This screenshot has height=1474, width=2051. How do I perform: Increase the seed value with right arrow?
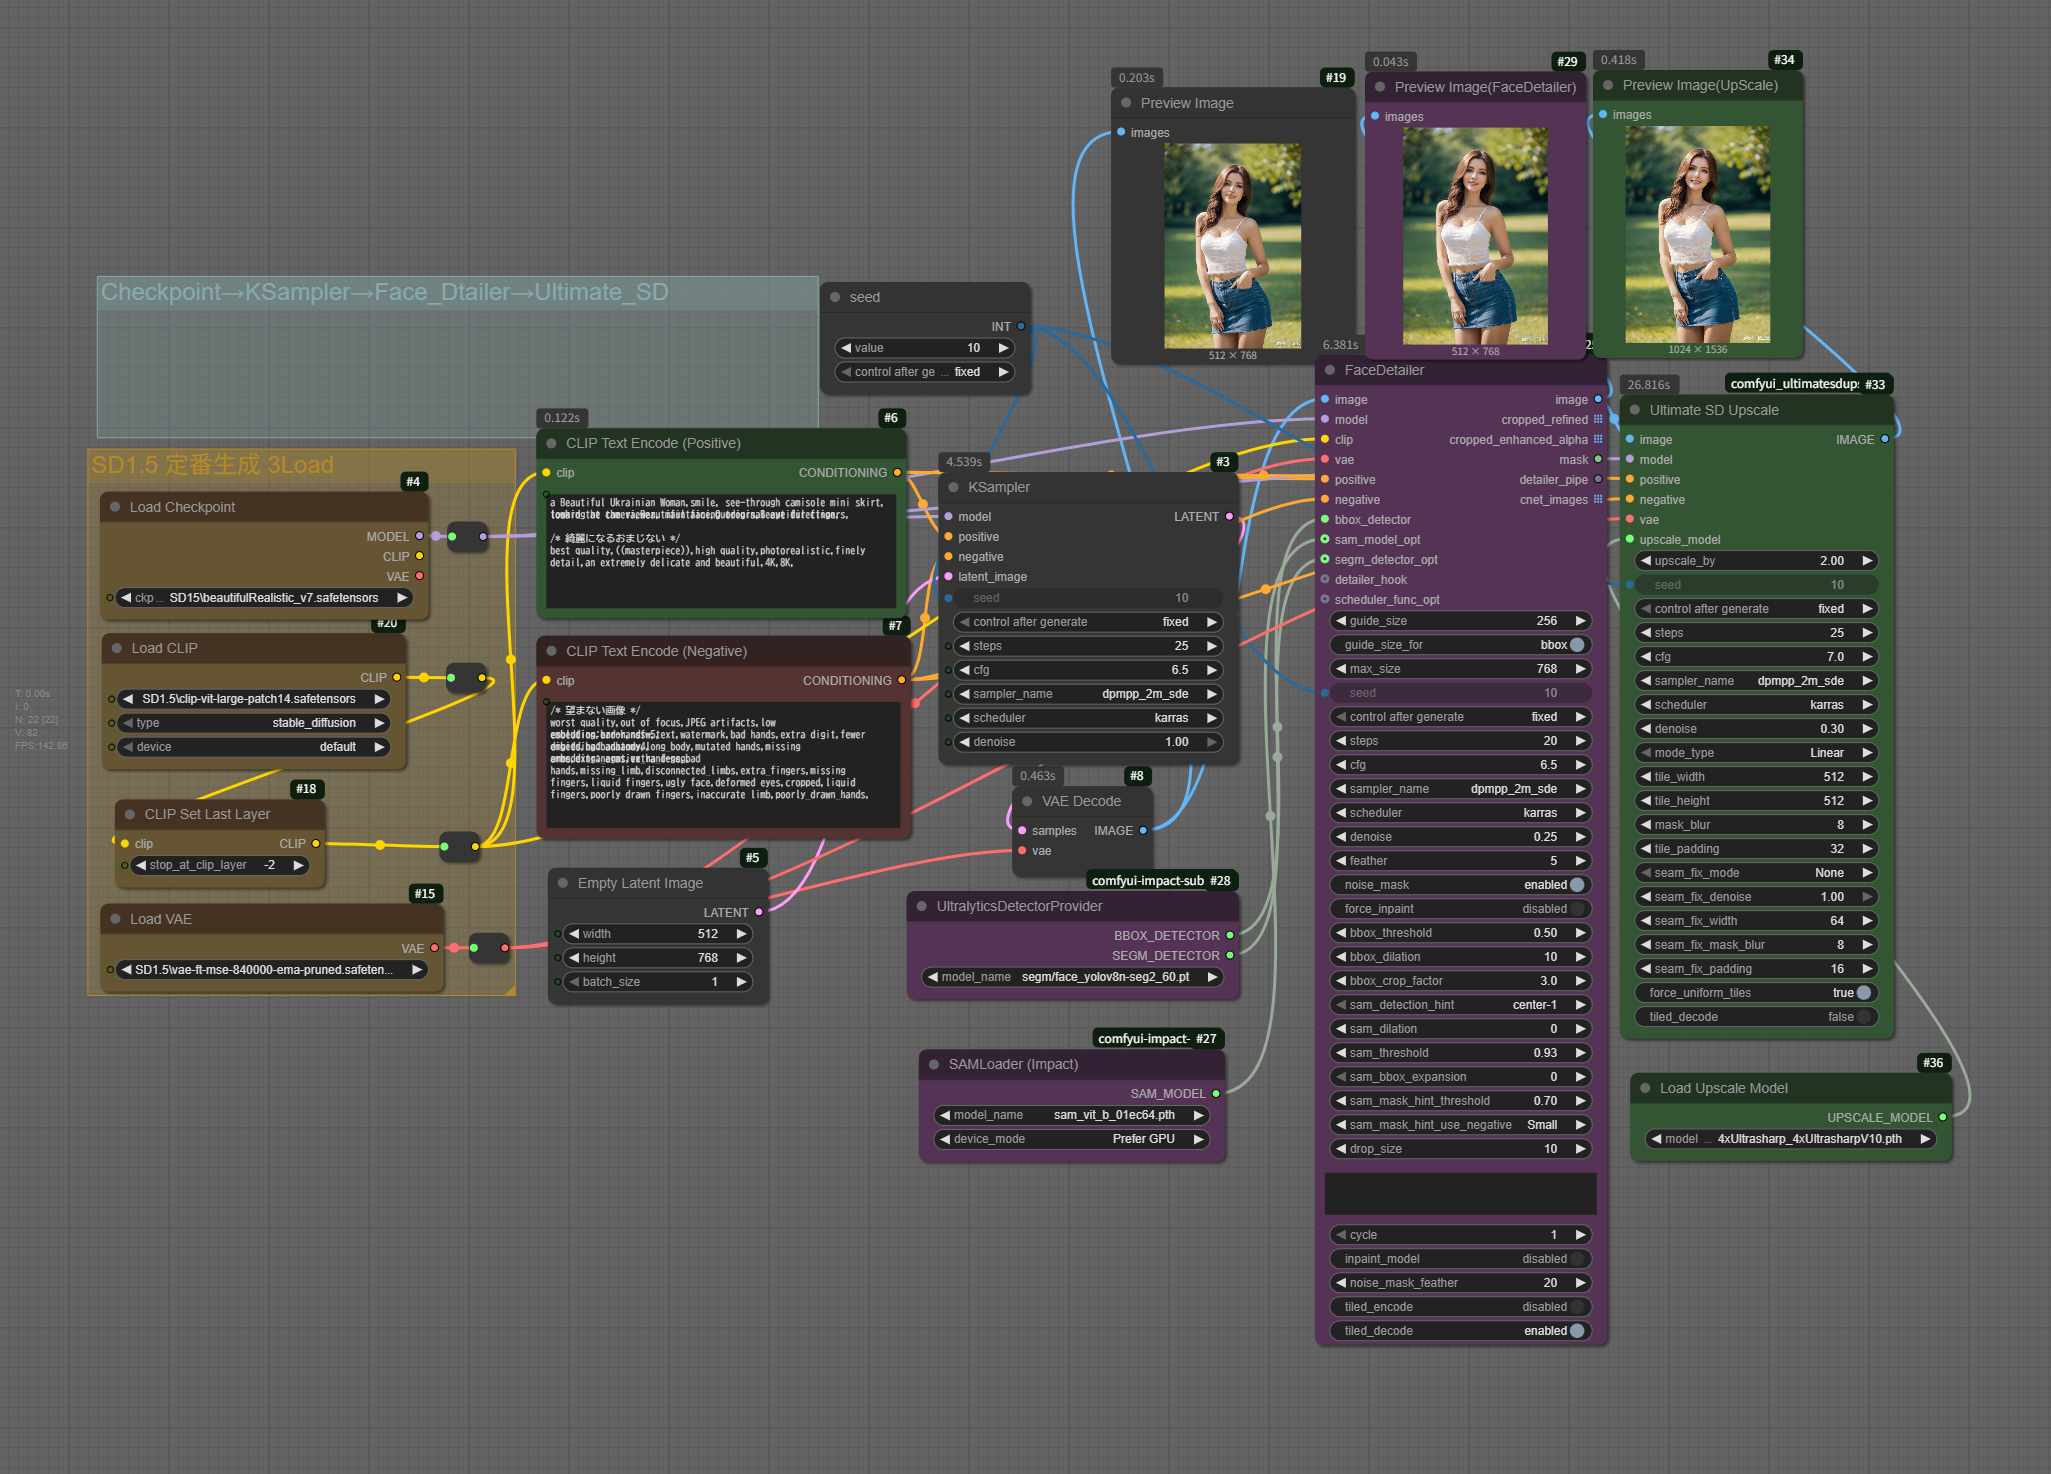[1003, 348]
